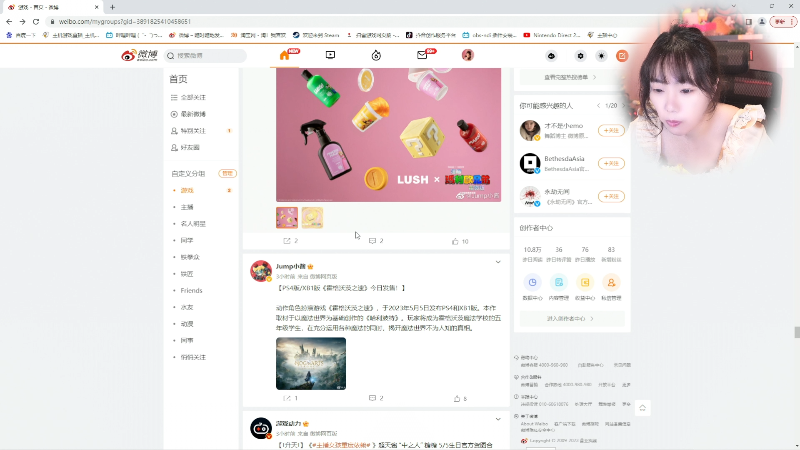Viewport: 800px width, 450px height.
Task: Select the 悄悄关注 group
Action: 193,357
